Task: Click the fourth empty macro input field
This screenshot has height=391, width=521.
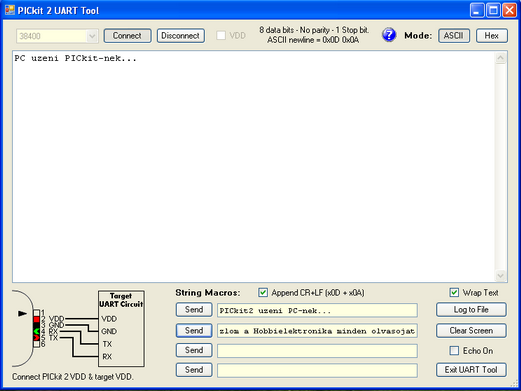Action: pyautogui.click(x=317, y=371)
